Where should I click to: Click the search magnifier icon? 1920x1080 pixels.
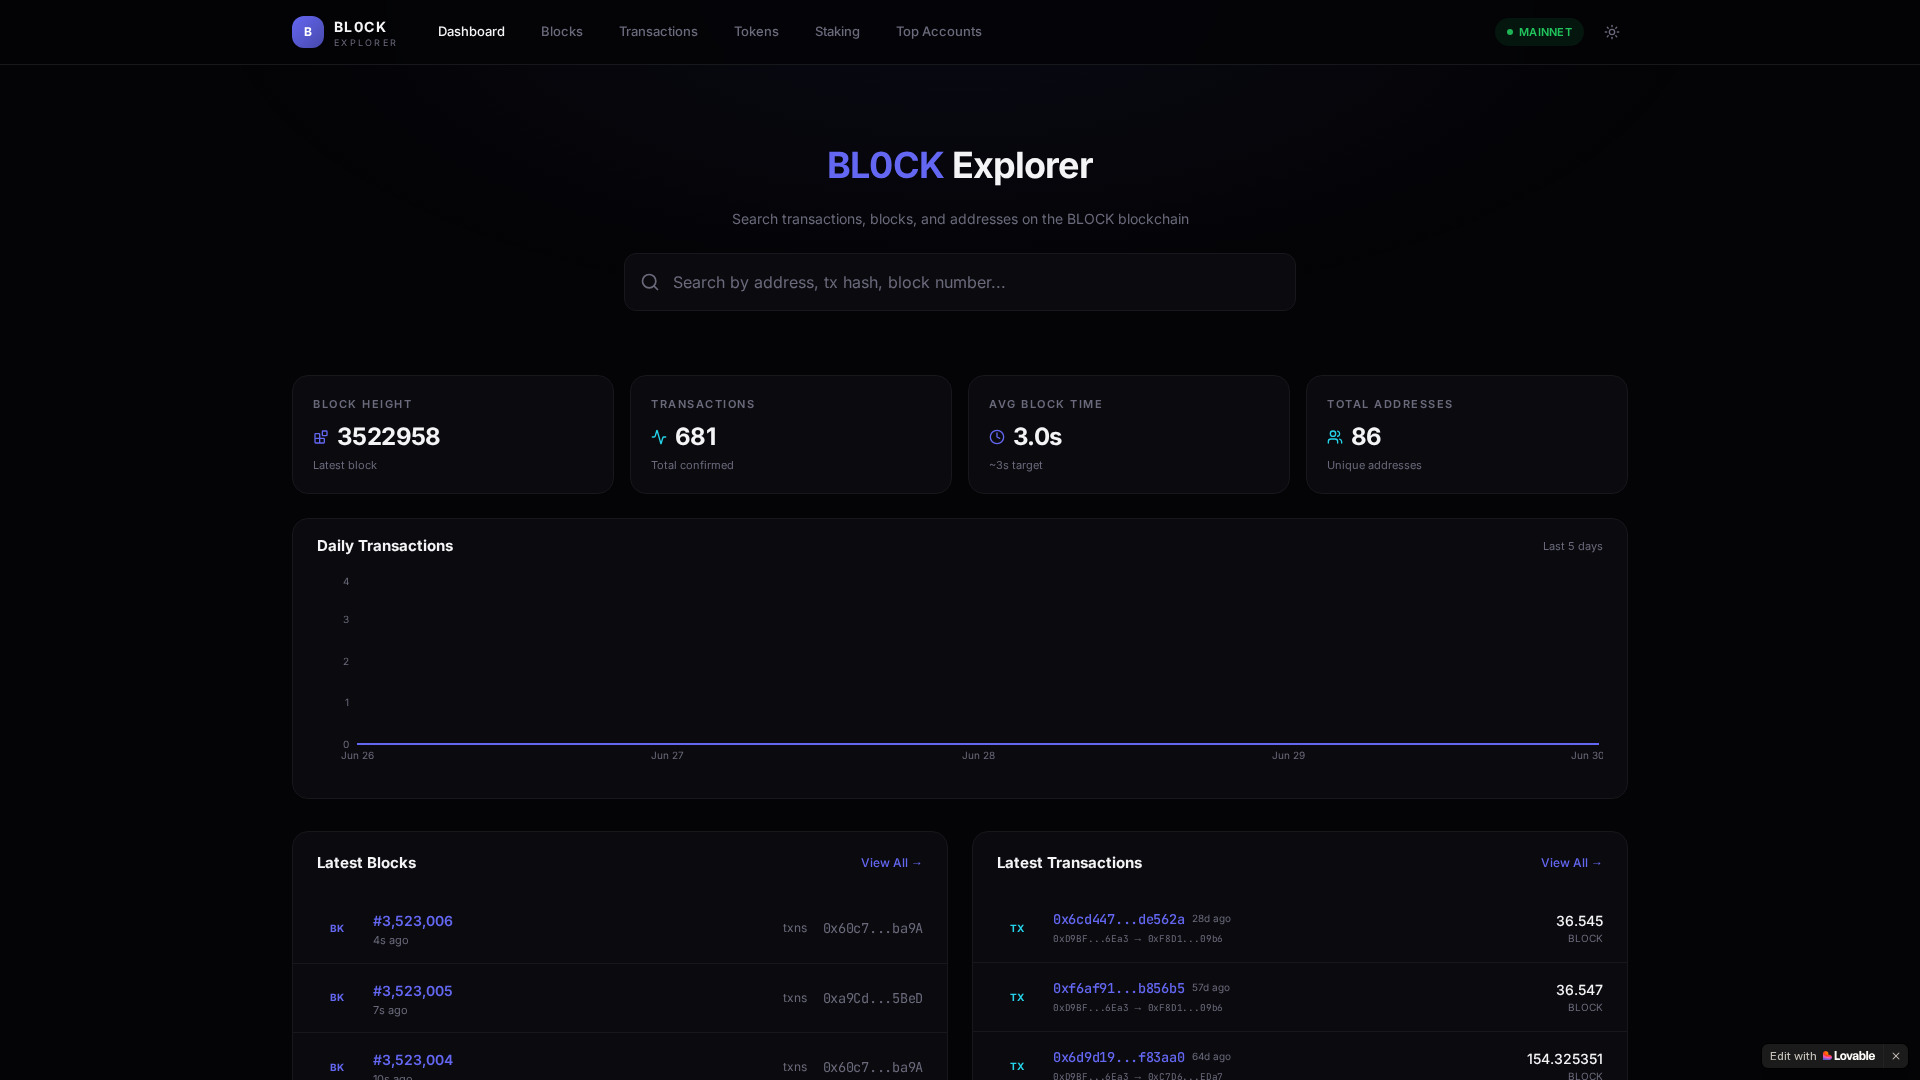click(650, 282)
